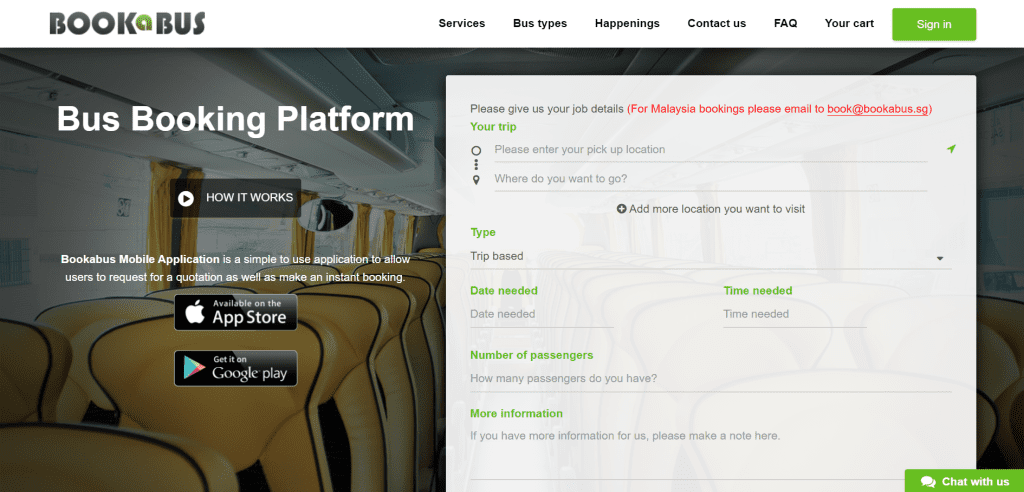Open the App Store download badge
1024x492 pixels.
coord(236,312)
